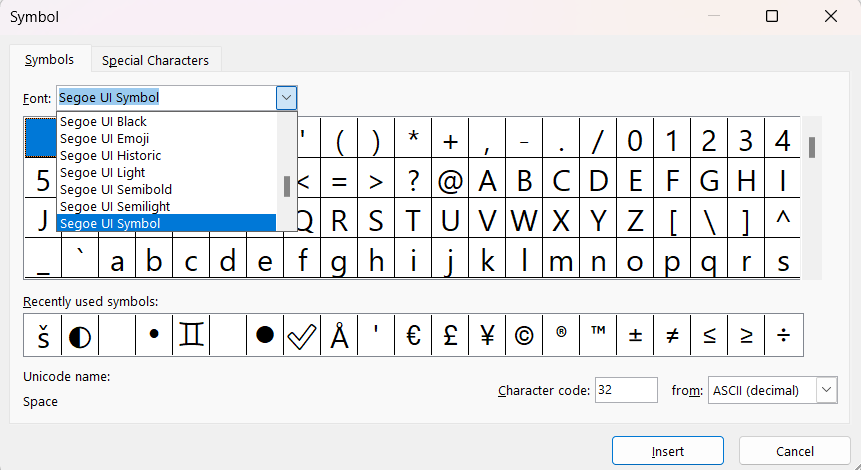Select lowercase letter a in the grid
This screenshot has width=861, height=470.
tap(117, 258)
